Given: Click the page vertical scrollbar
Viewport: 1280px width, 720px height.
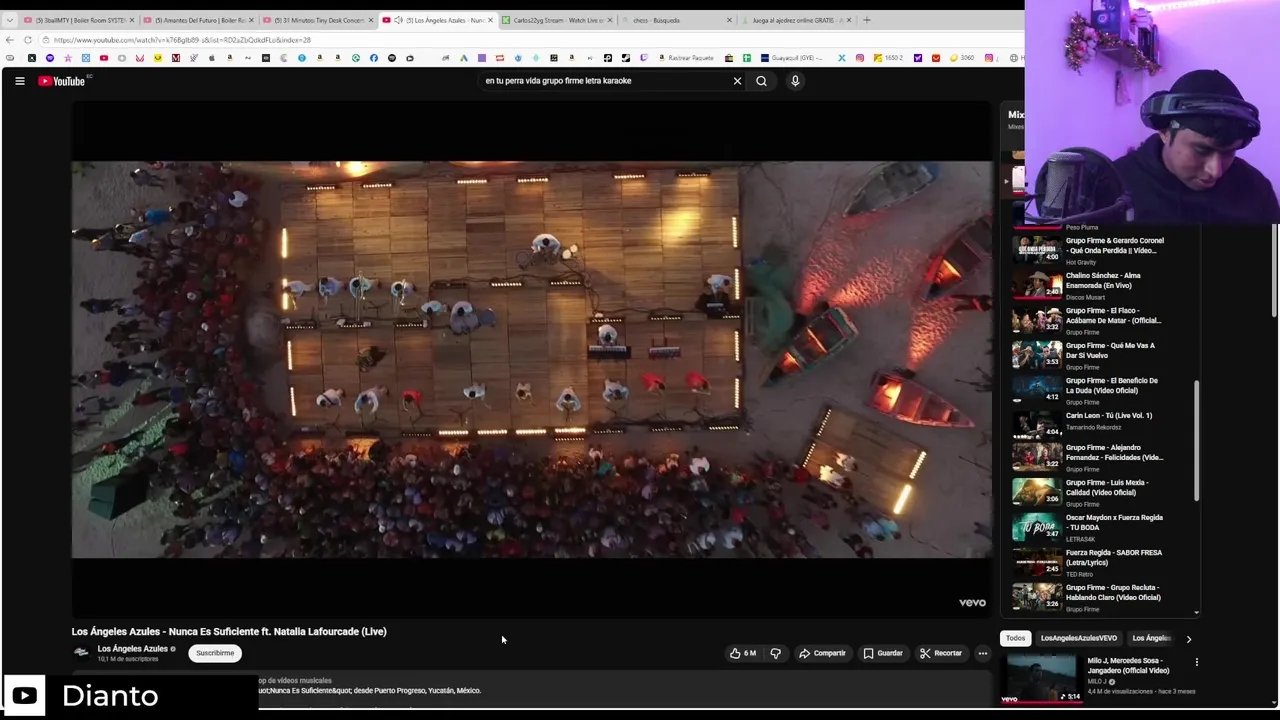Looking at the screenshot, I should click(x=1274, y=270).
